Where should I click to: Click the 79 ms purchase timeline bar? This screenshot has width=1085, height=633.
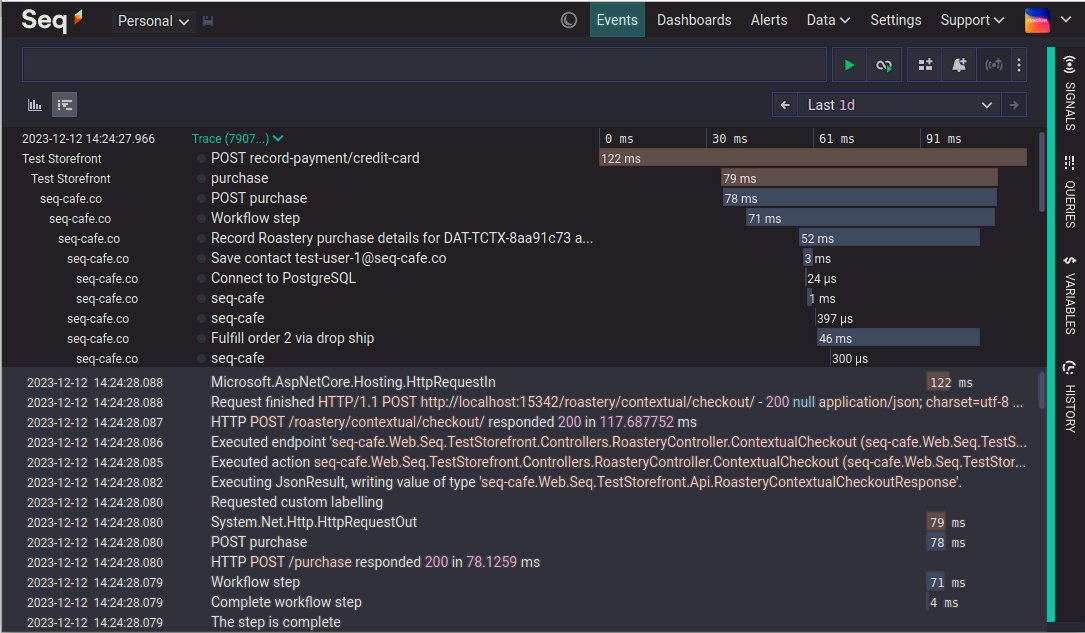point(859,178)
